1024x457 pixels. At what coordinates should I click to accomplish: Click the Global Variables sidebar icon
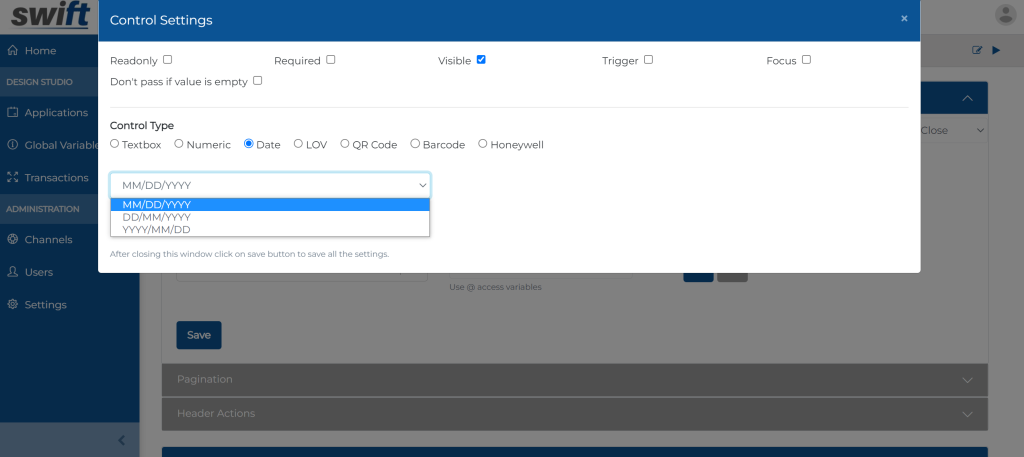click(x=13, y=145)
